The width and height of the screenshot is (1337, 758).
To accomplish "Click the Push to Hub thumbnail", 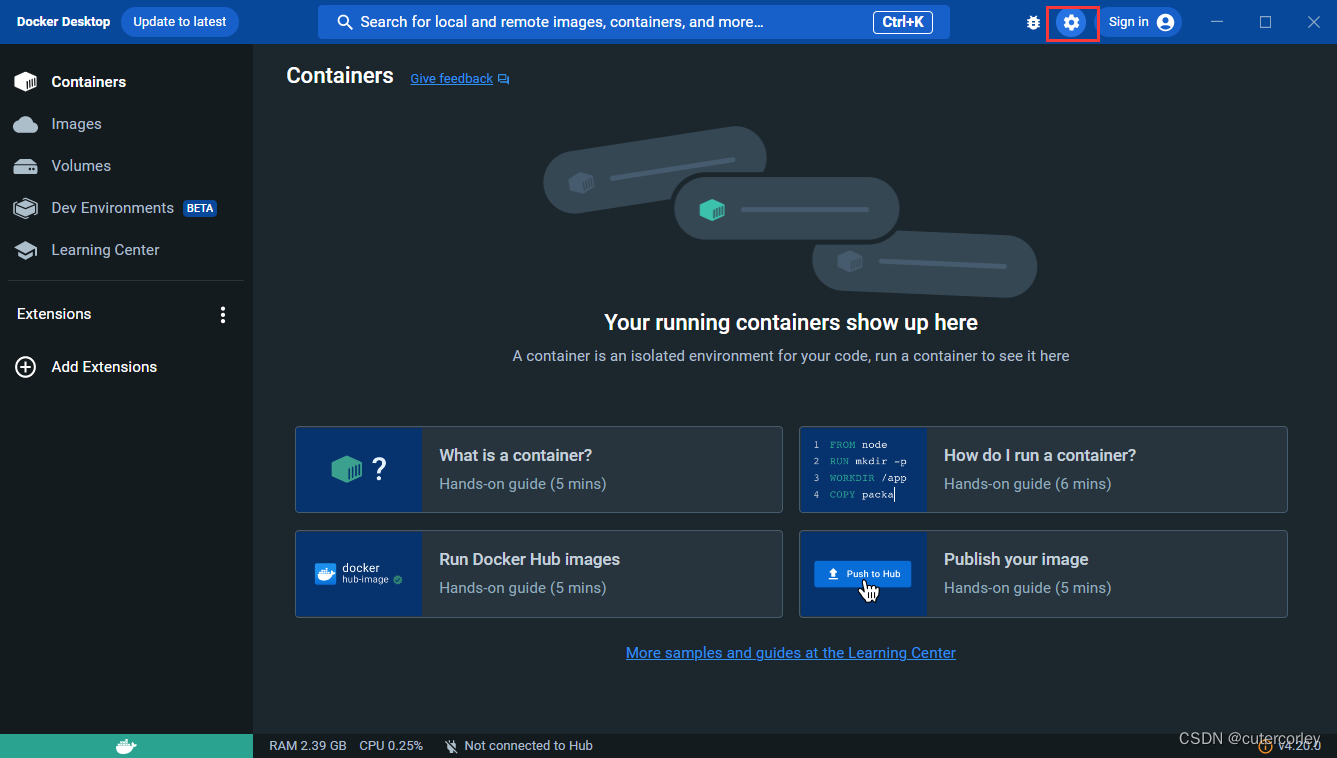I will click(863, 574).
